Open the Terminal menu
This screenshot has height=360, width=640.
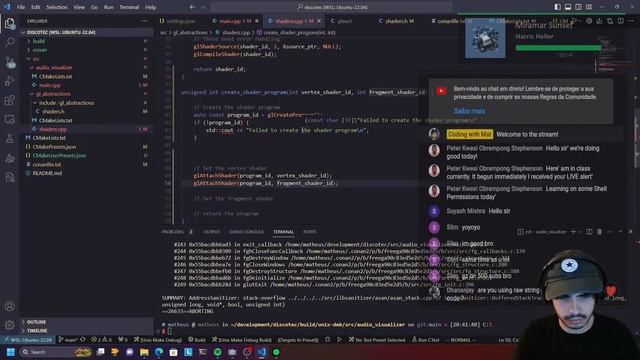(129, 7)
